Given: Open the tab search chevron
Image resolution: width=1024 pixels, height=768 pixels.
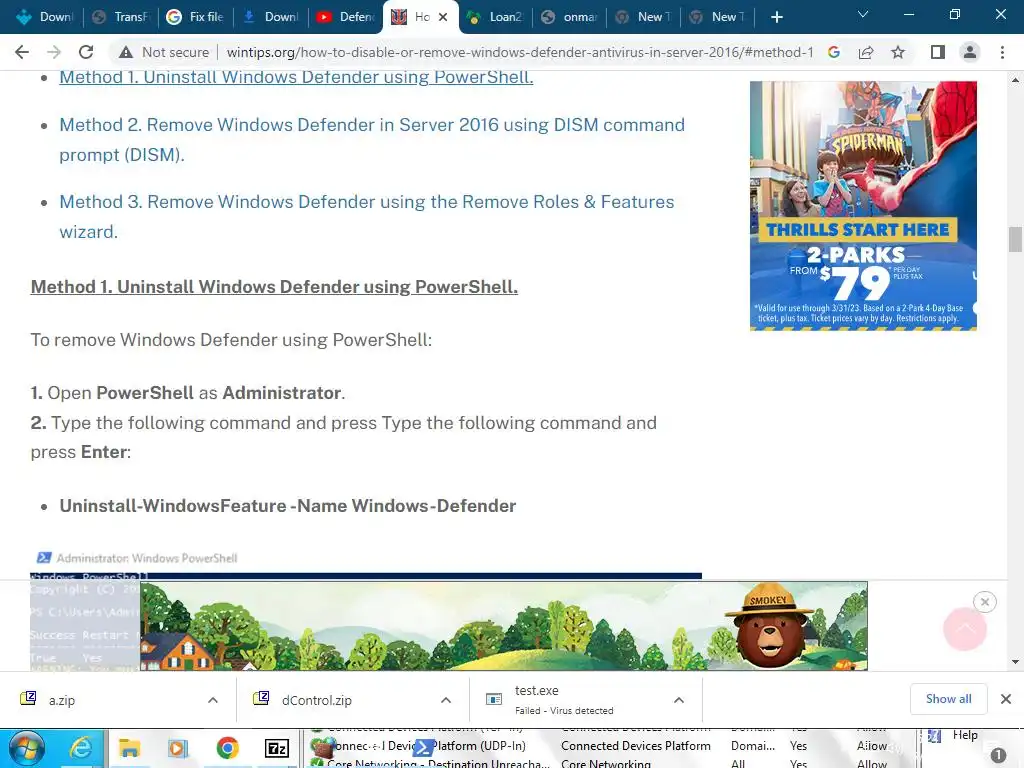Looking at the screenshot, I should coord(863,14).
